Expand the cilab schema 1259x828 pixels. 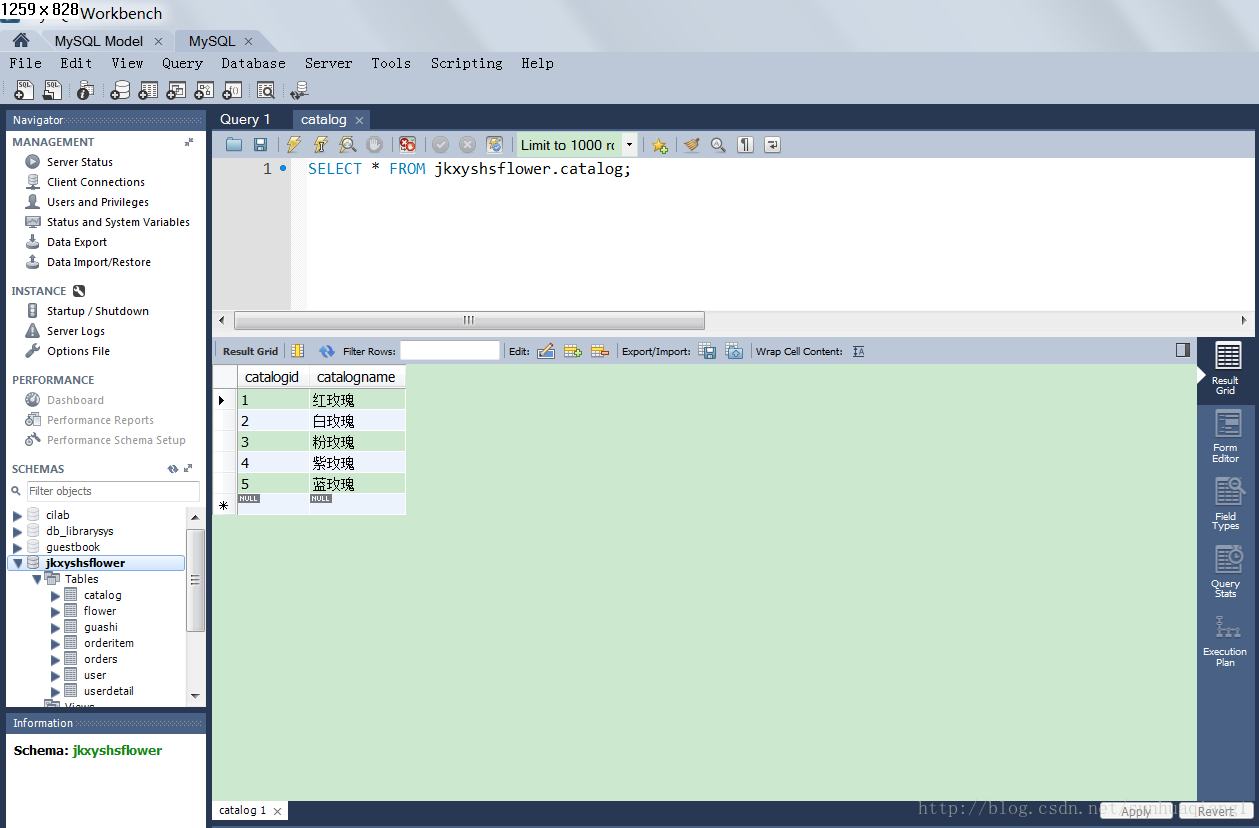click(x=17, y=516)
